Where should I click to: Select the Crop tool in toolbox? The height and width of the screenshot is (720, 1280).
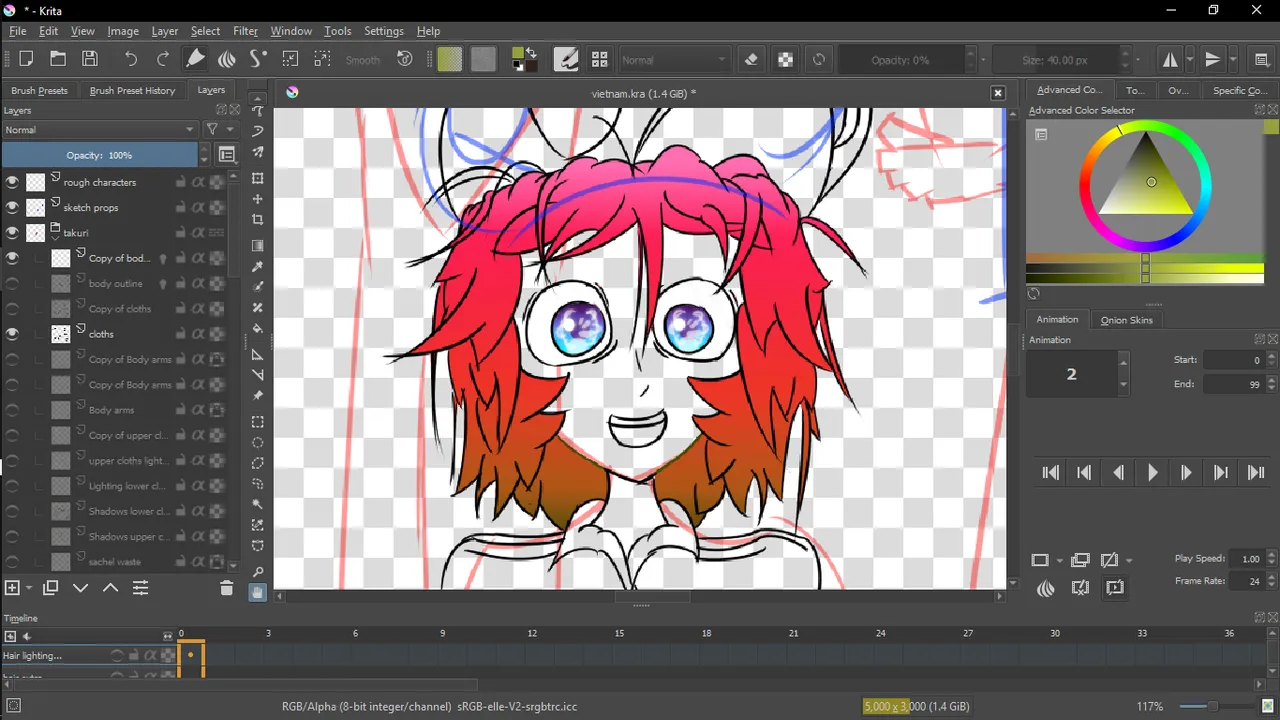pos(258,220)
